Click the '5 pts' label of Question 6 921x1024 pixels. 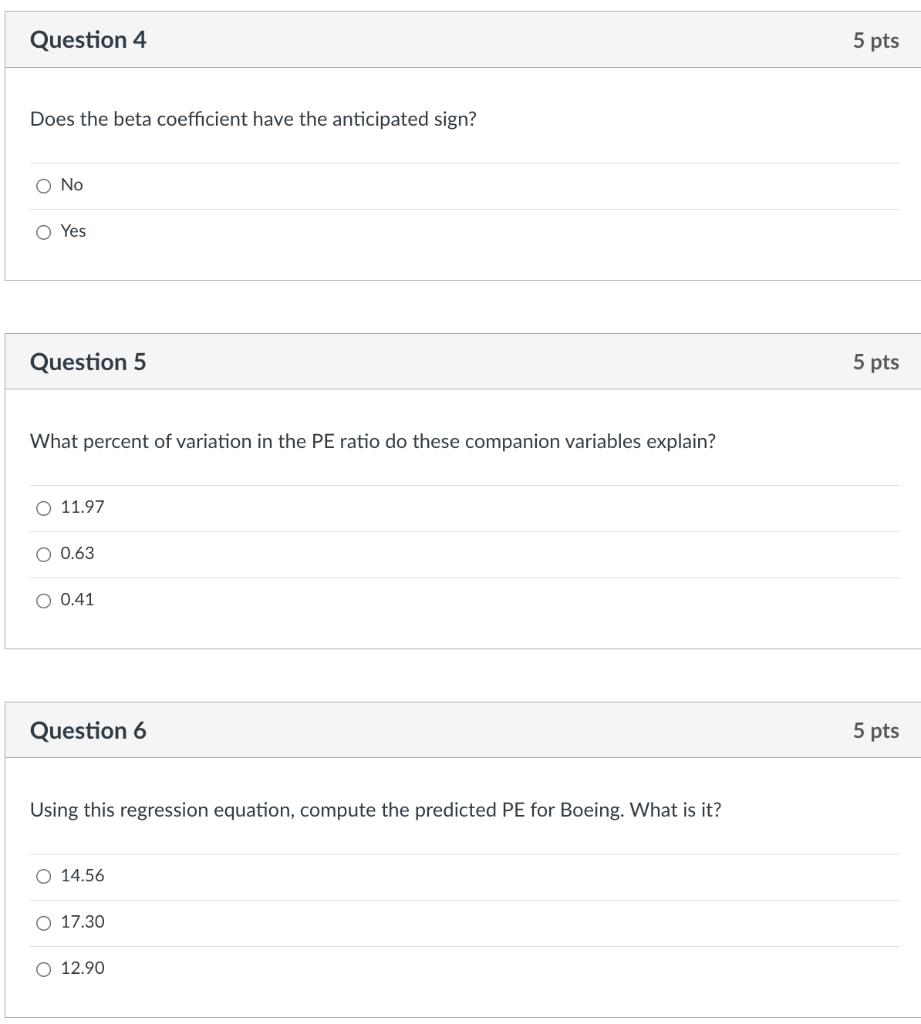click(x=875, y=731)
